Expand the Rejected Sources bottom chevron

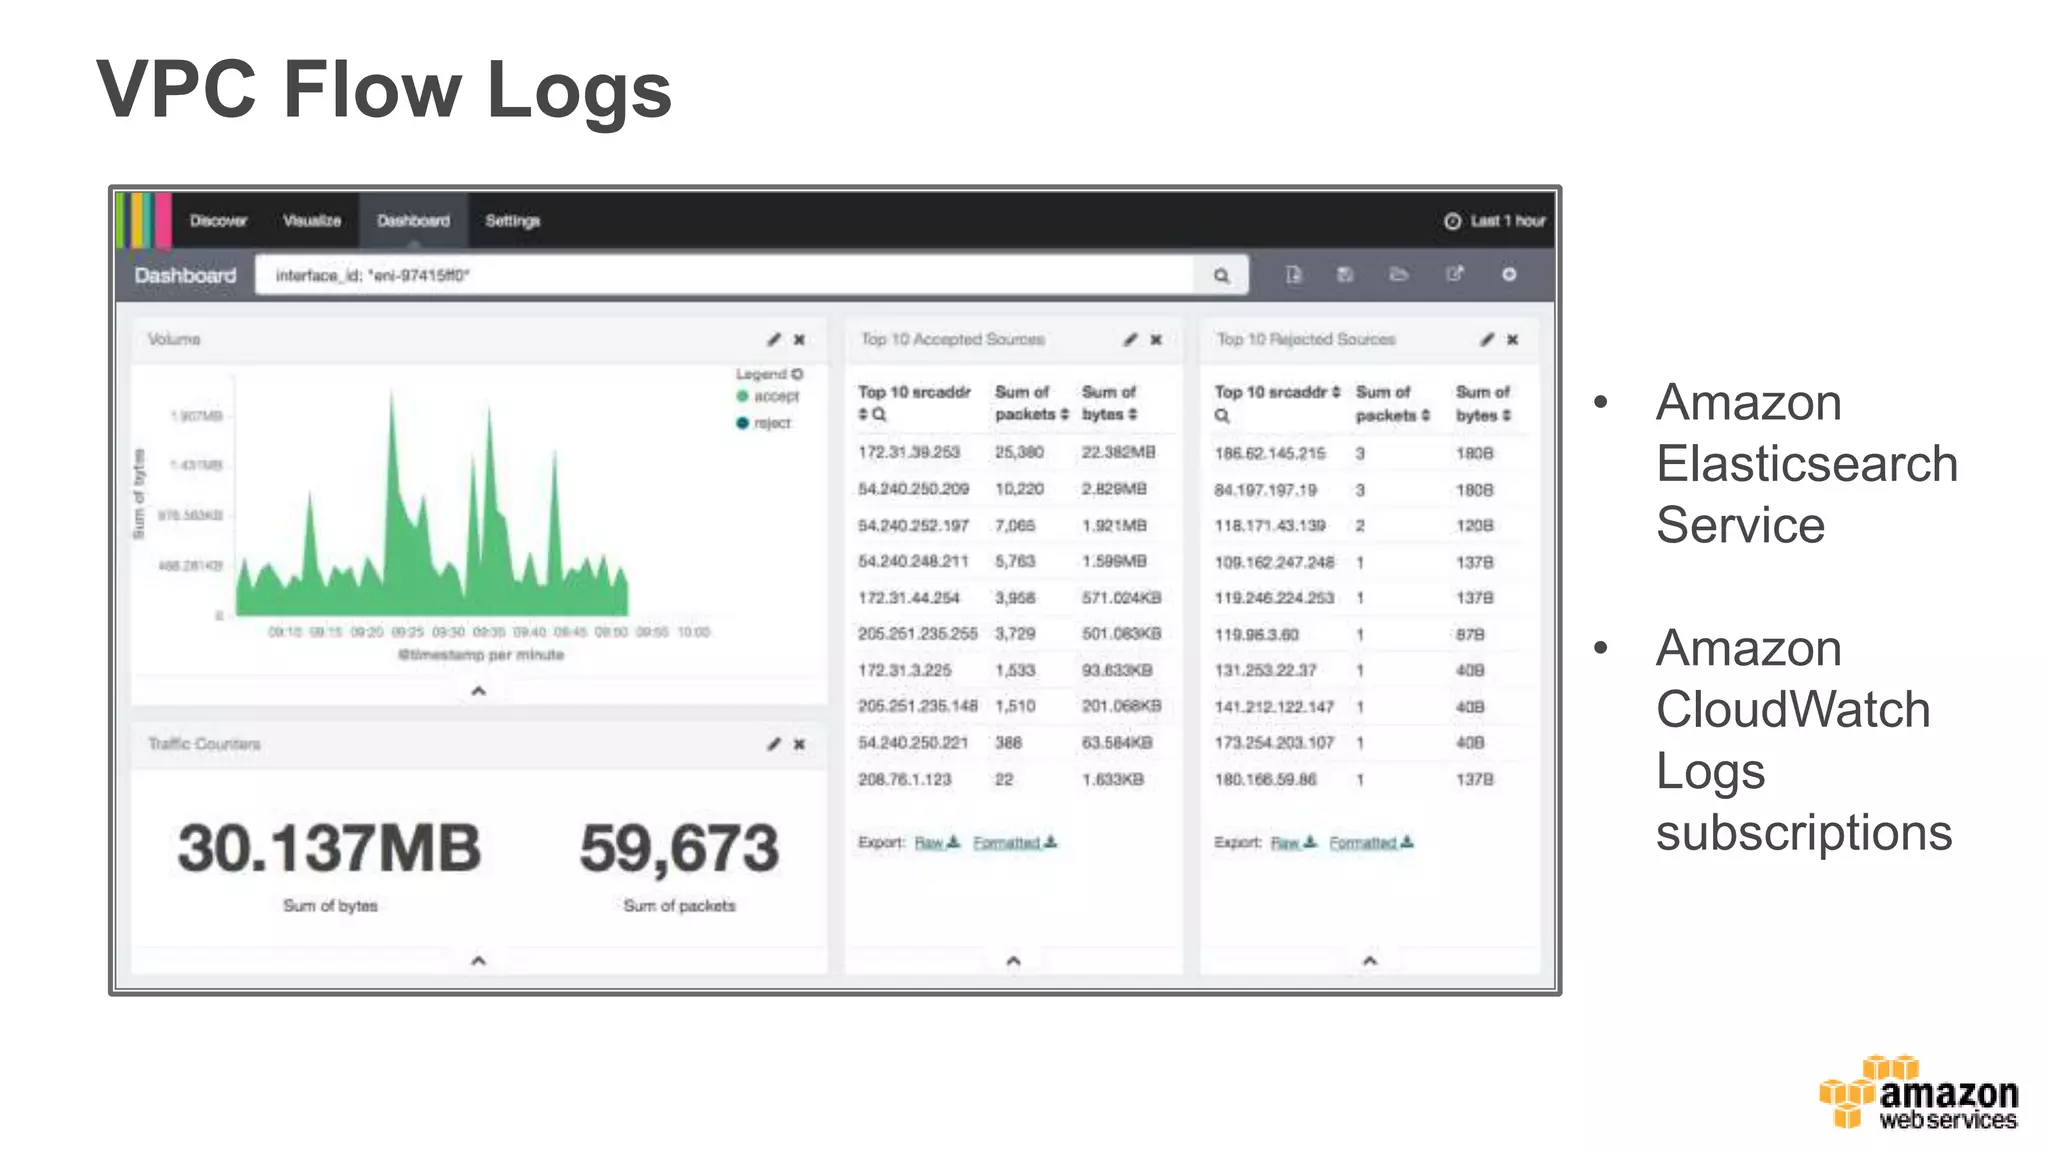pos(1370,961)
